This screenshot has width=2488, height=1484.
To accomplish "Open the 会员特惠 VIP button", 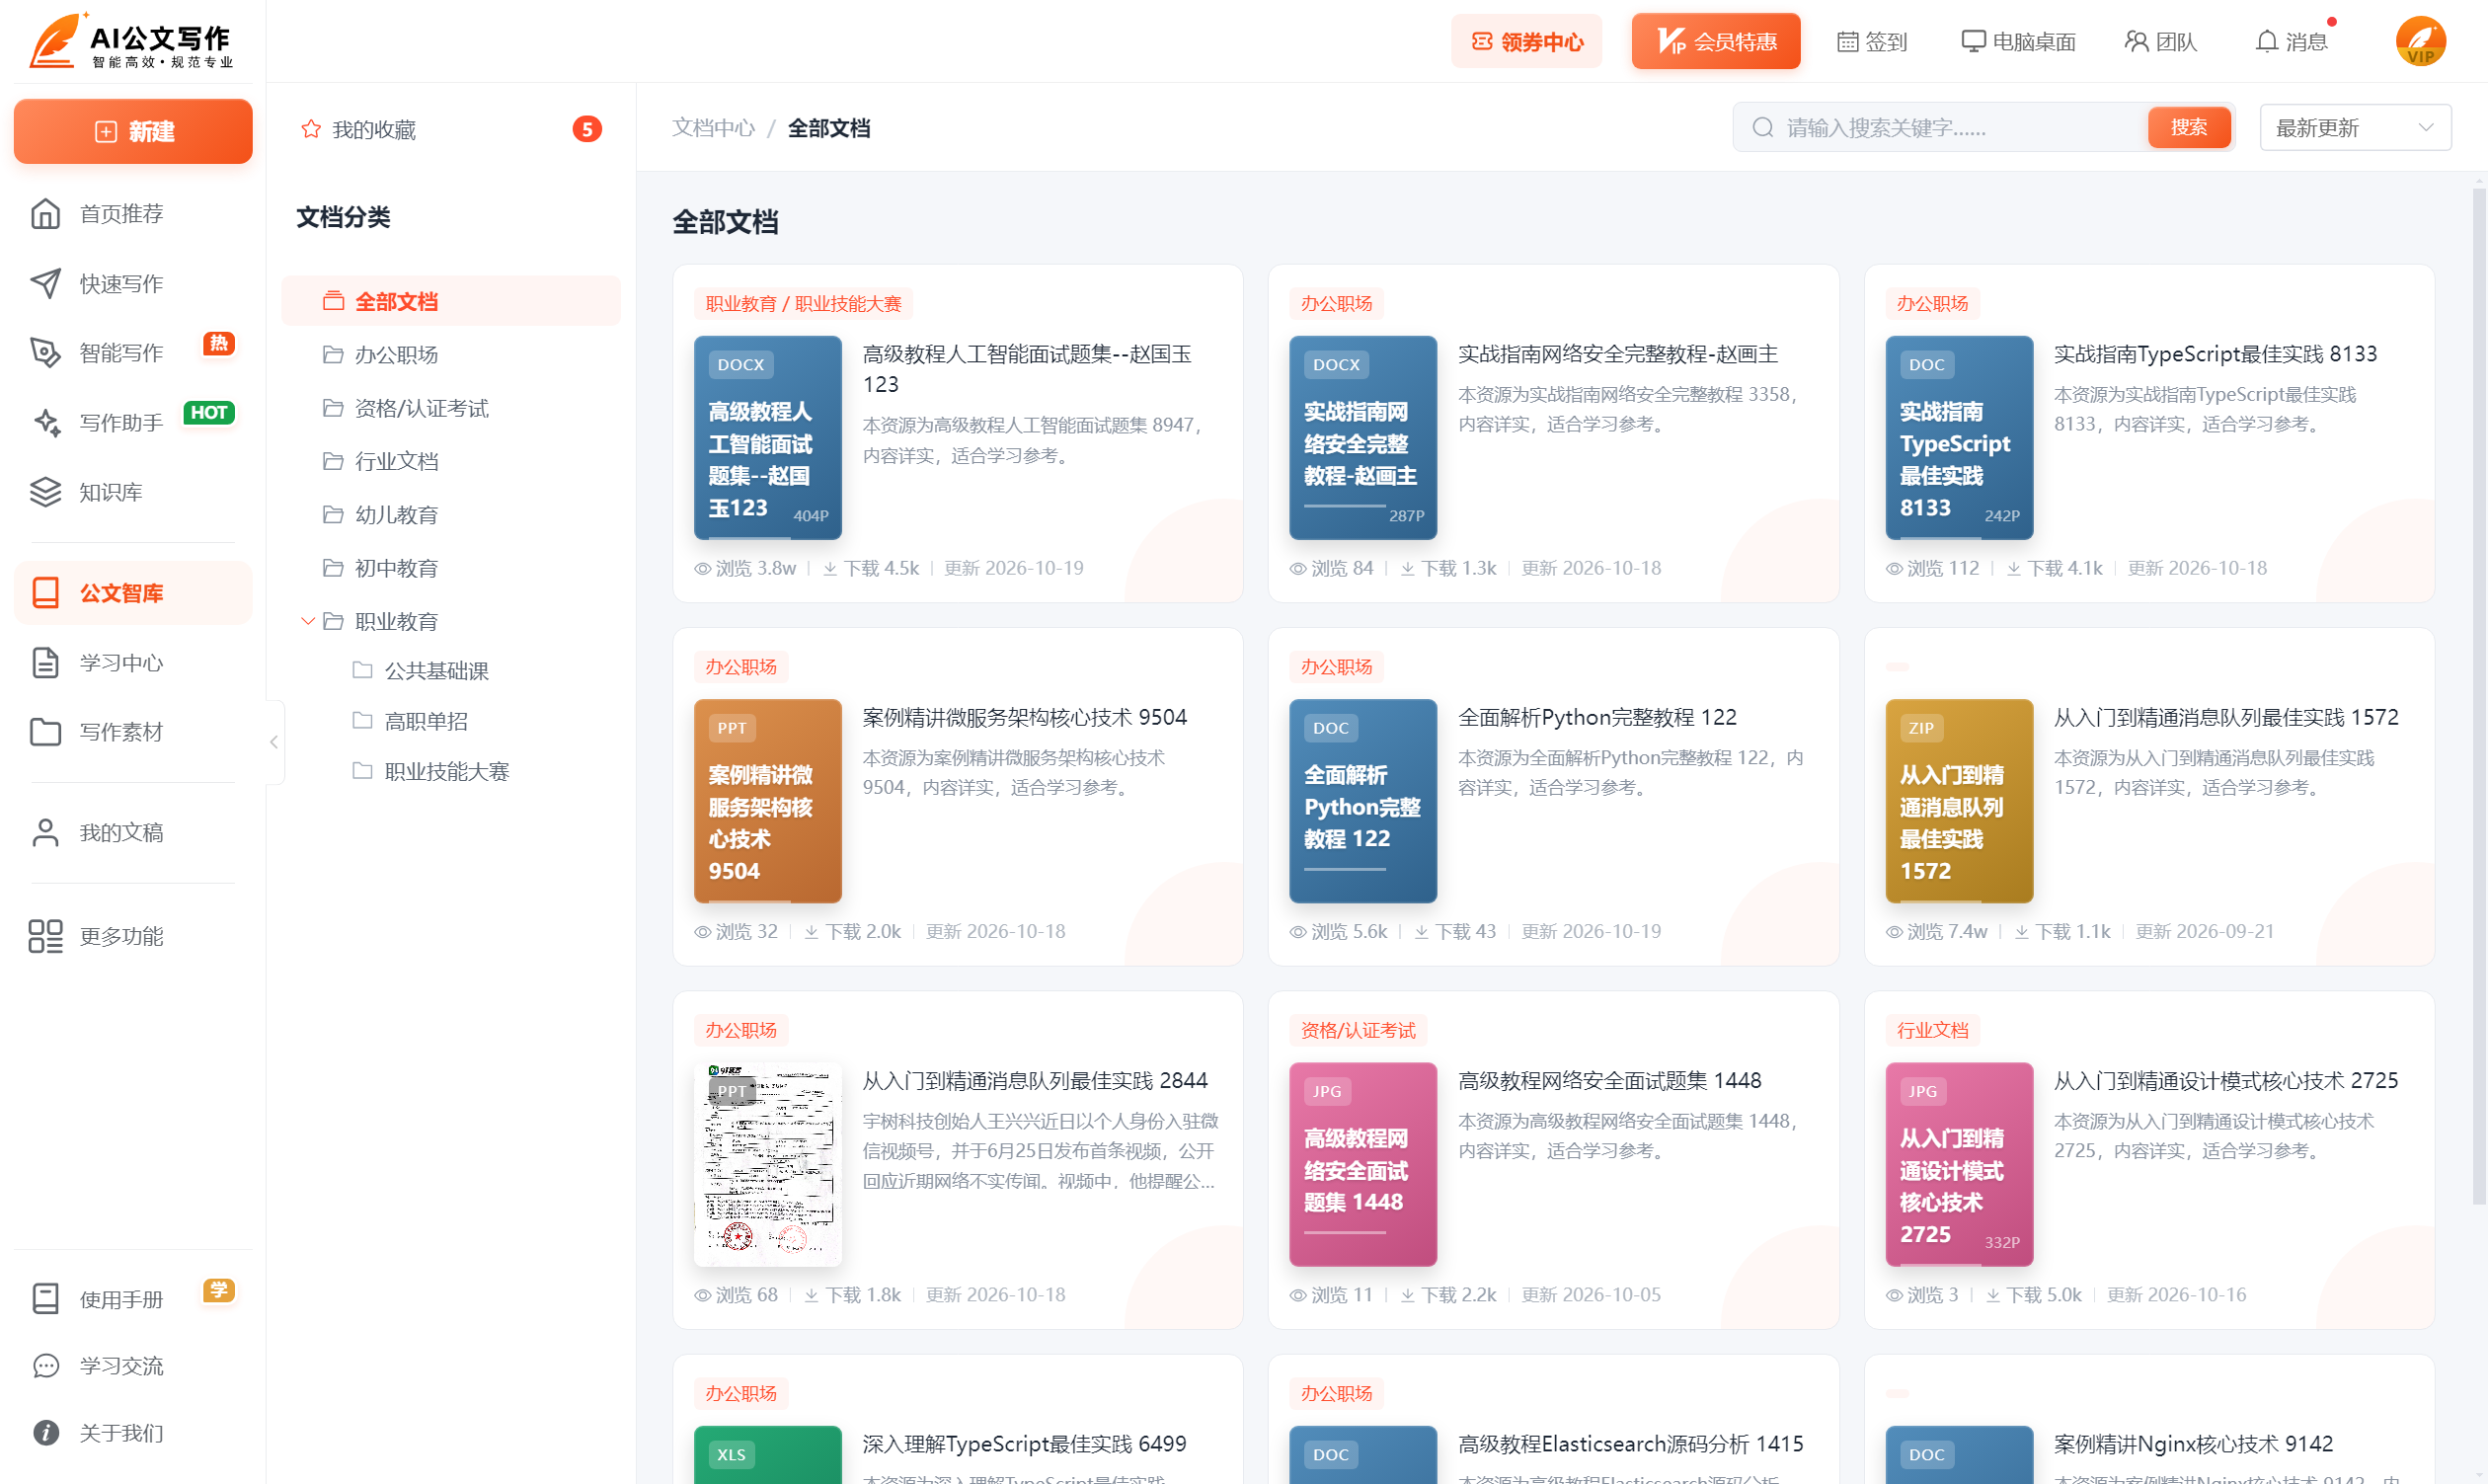I will click(x=1716, y=41).
